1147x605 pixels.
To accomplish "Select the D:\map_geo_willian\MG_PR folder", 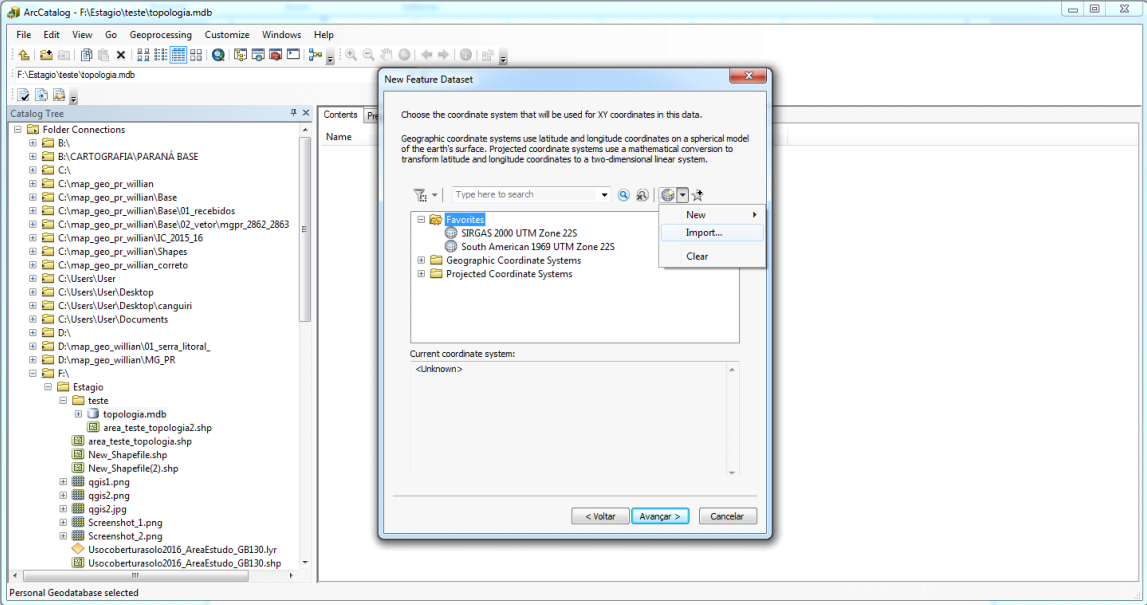I will [x=116, y=360].
